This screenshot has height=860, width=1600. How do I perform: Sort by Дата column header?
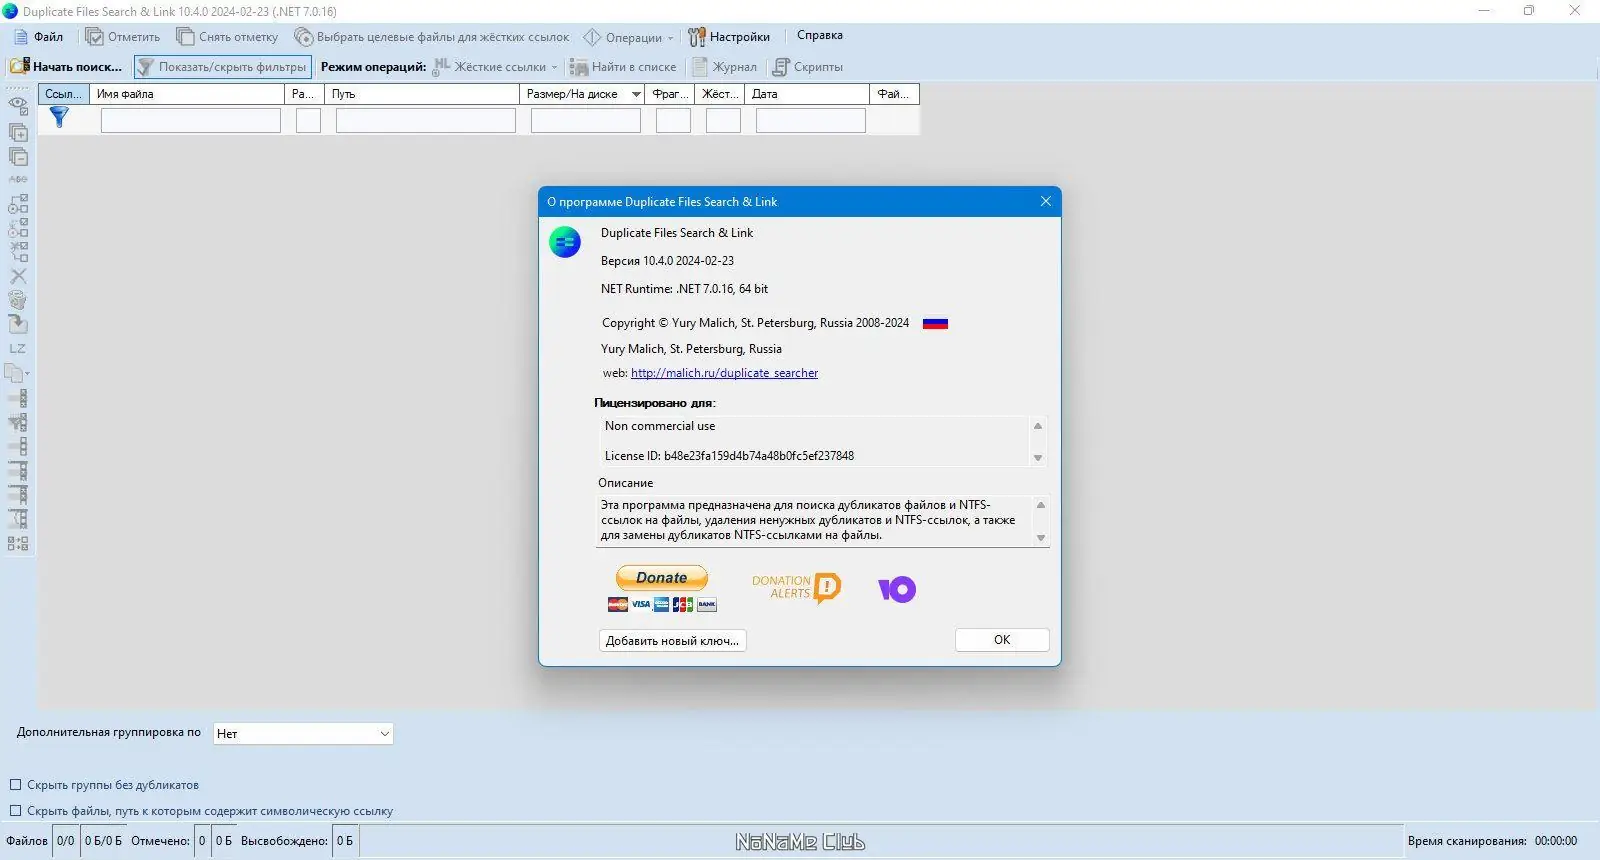807,94
